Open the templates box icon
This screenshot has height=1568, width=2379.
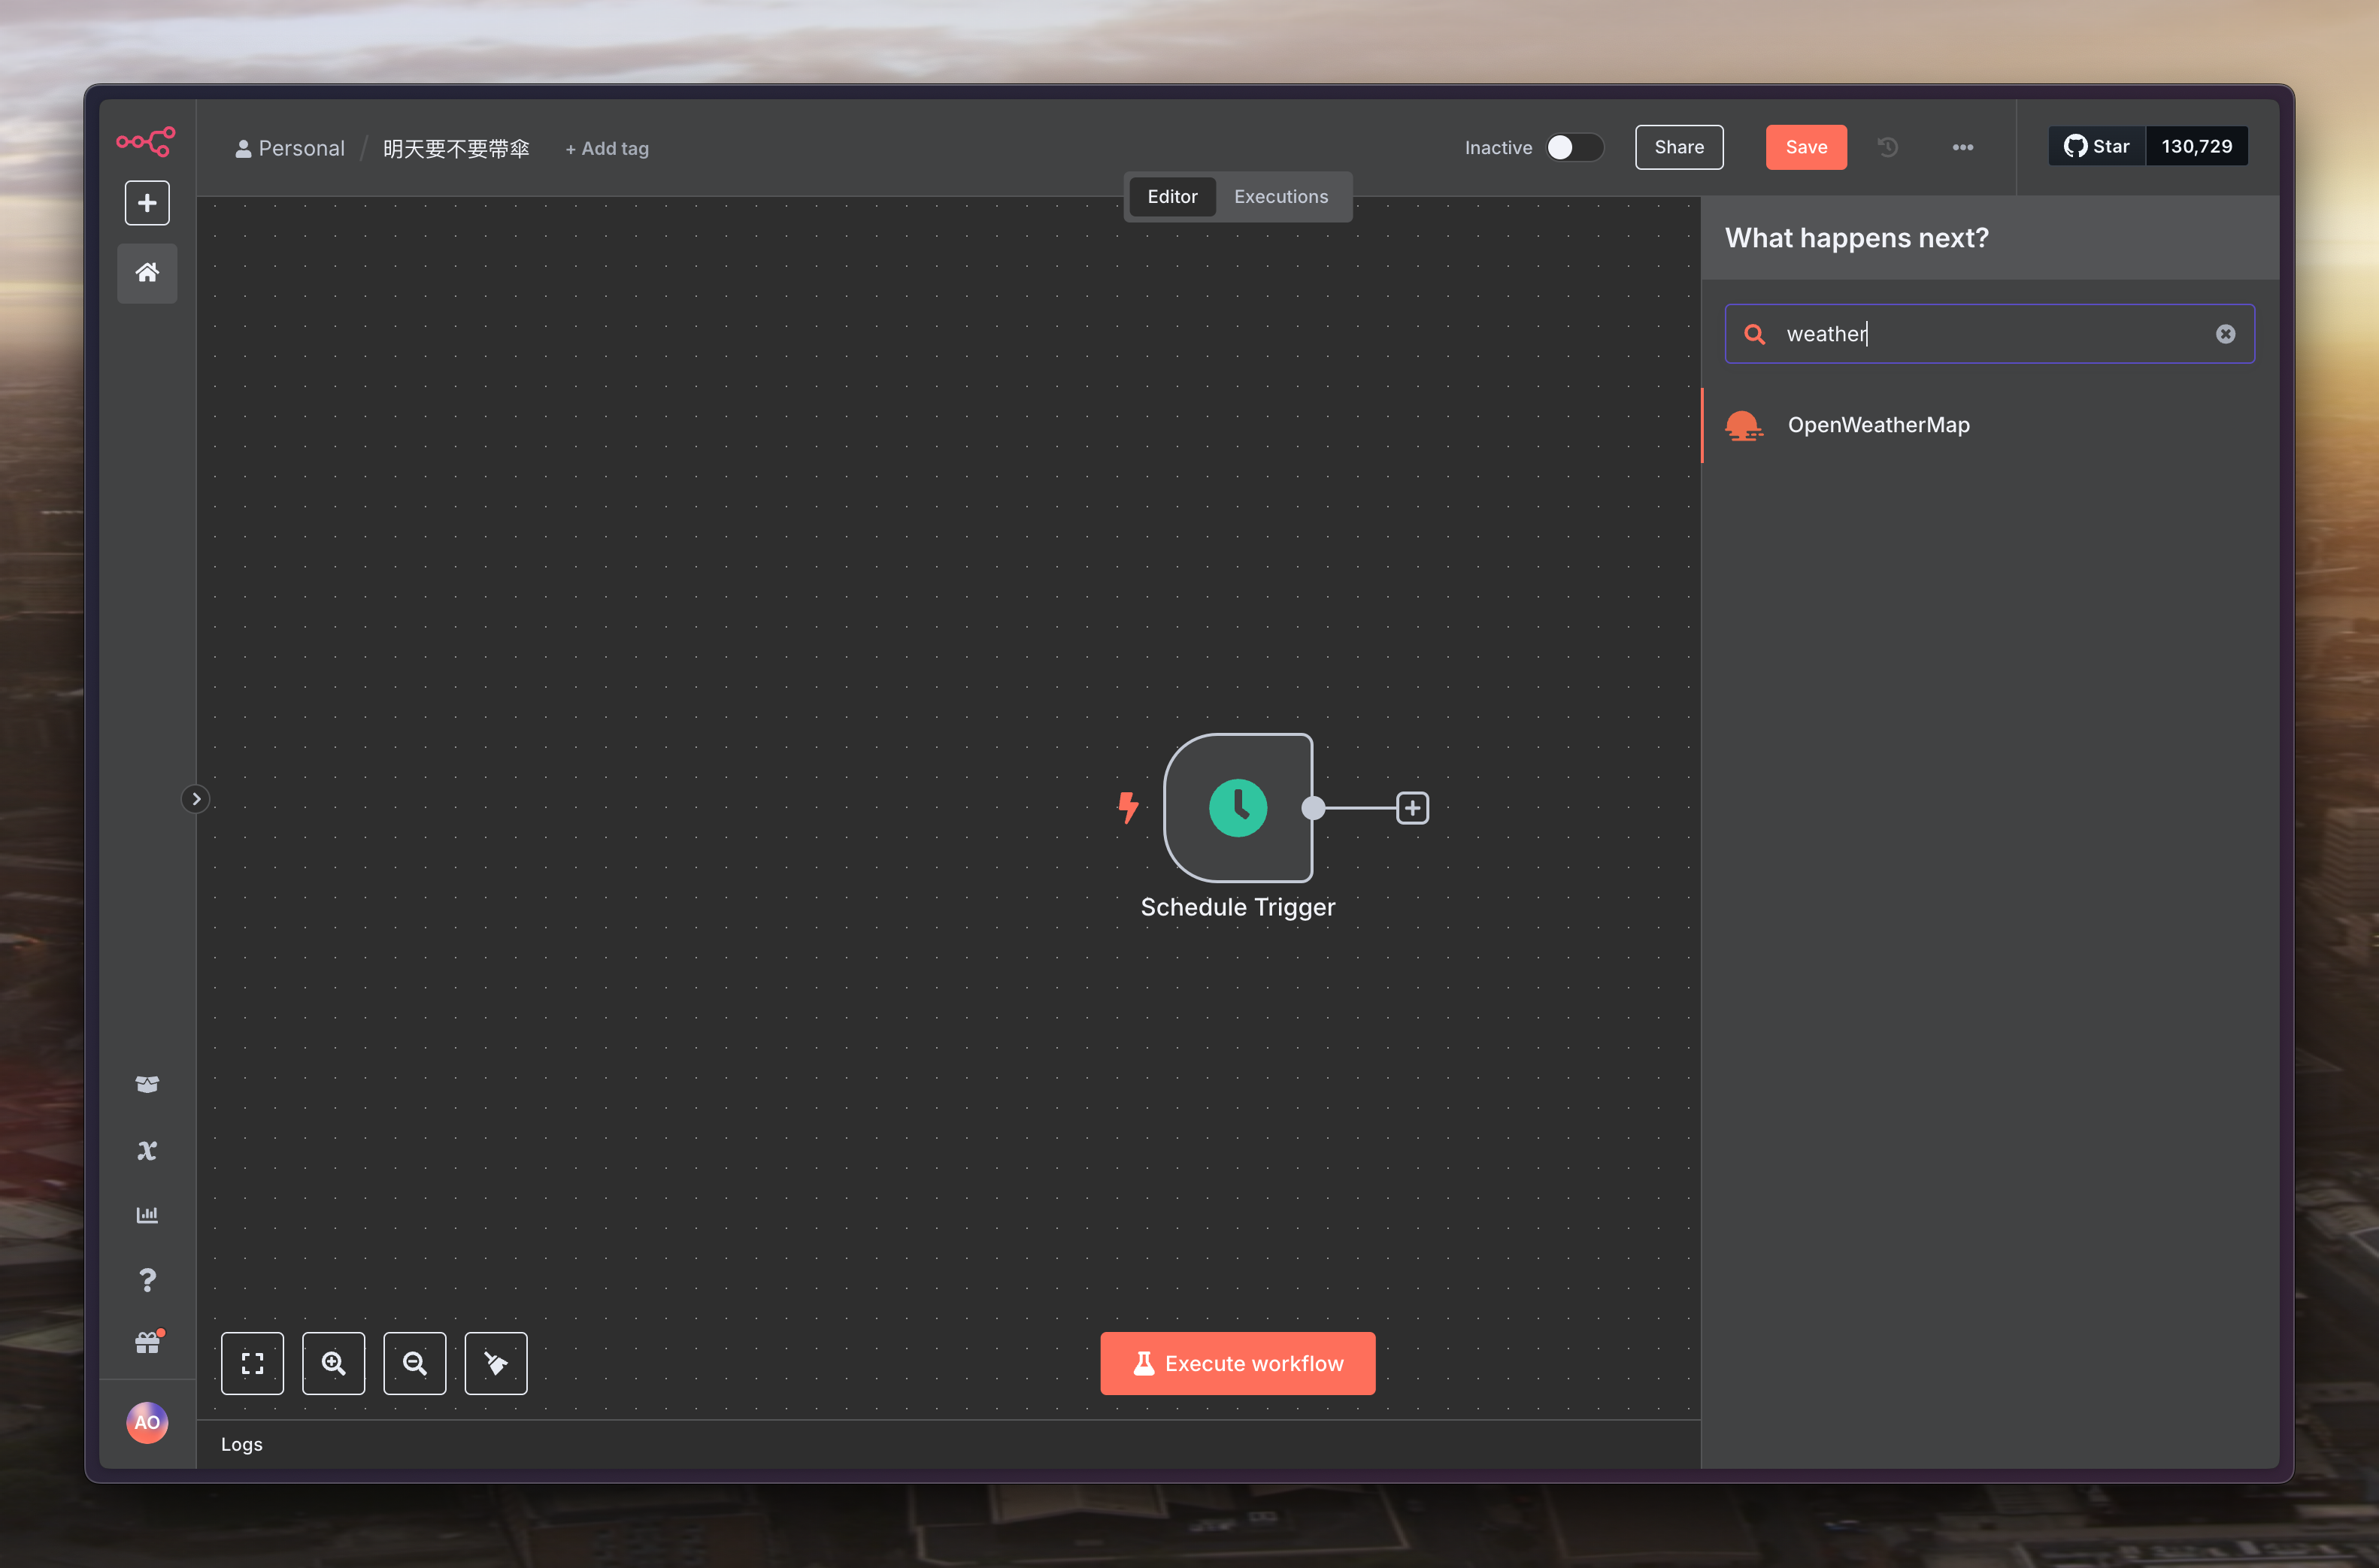pyautogui.click(x=147, y=1085)
